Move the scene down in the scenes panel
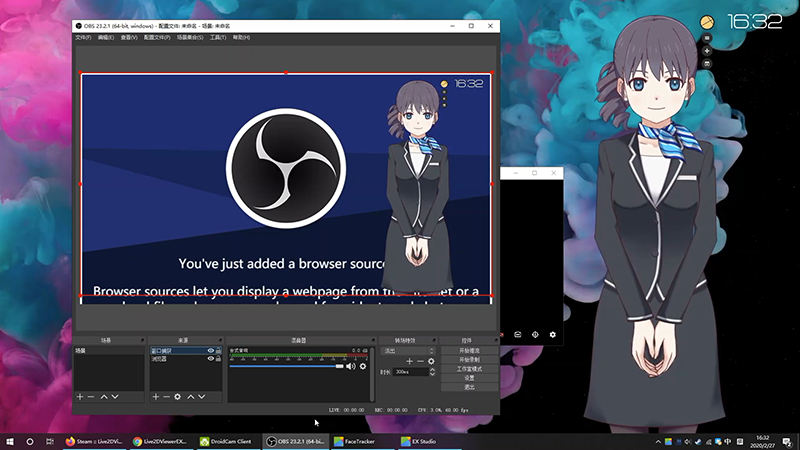Screen dimensions: 800x450 click(115, 396)
